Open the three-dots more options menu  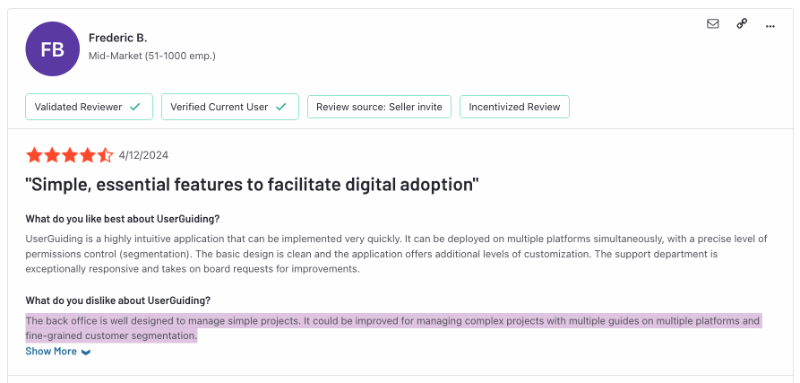(770, 26)
